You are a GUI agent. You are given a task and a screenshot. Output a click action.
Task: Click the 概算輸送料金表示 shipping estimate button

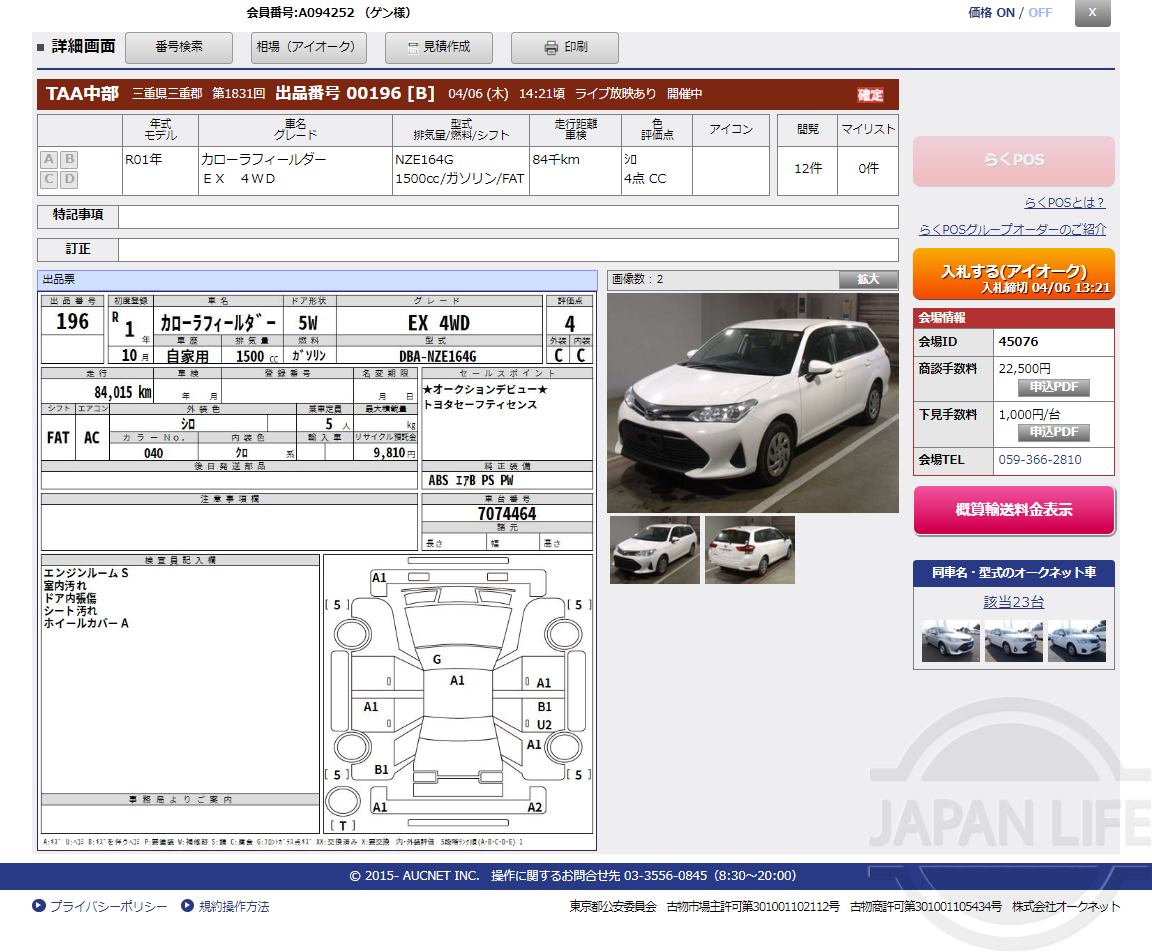pyautogui.click(x=1014, y=509)
